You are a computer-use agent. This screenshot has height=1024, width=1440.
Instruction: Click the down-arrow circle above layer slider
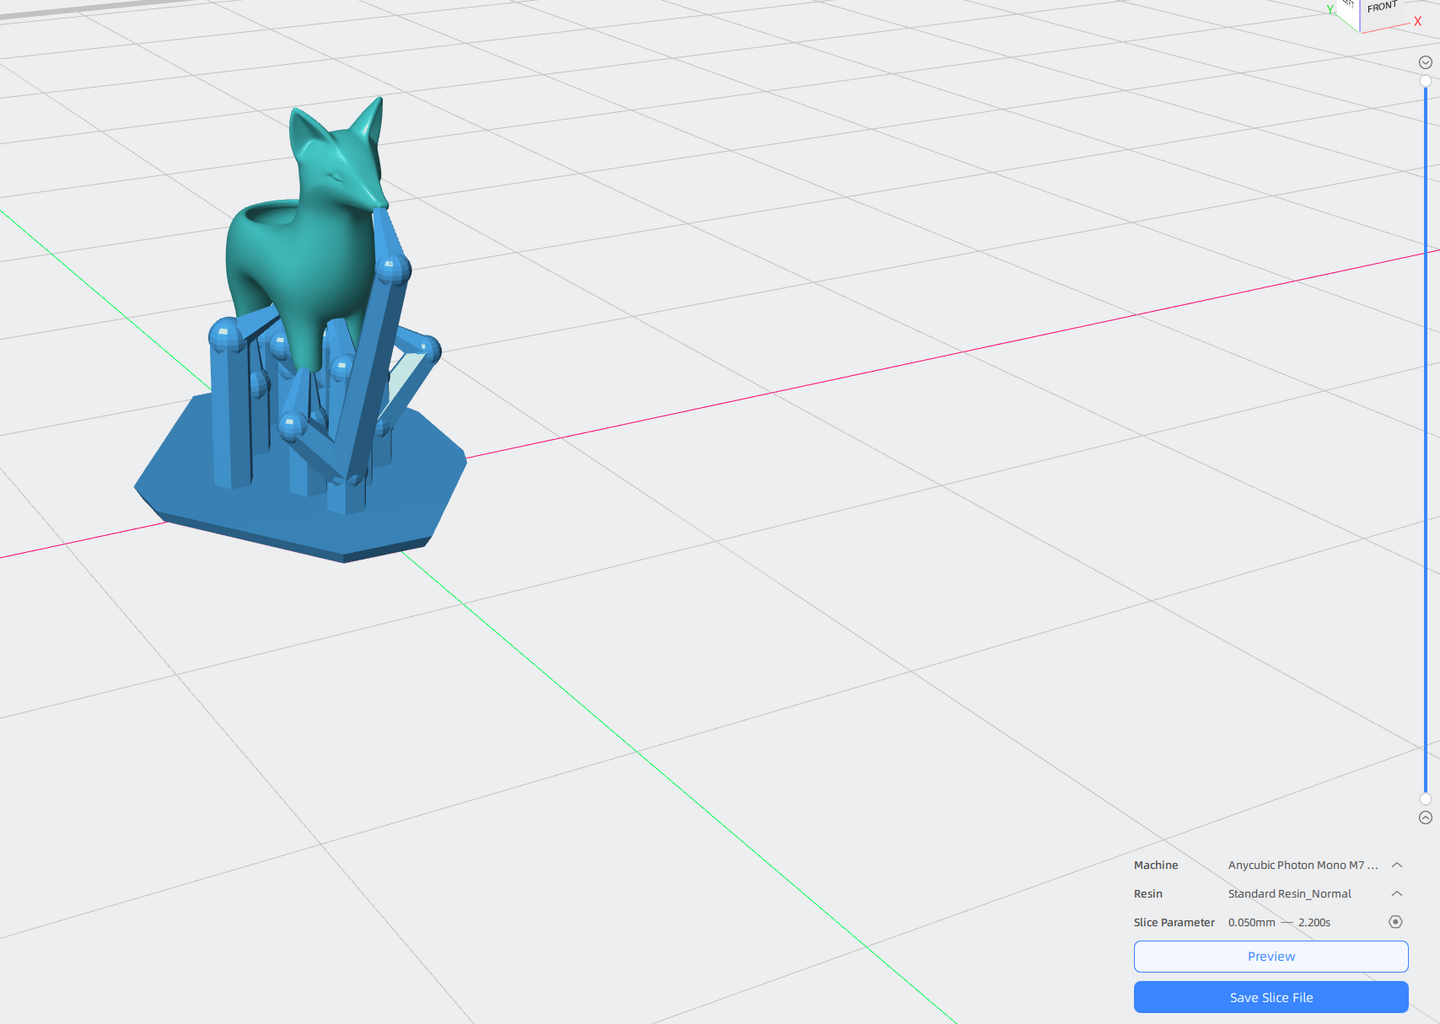[1425, 62]
